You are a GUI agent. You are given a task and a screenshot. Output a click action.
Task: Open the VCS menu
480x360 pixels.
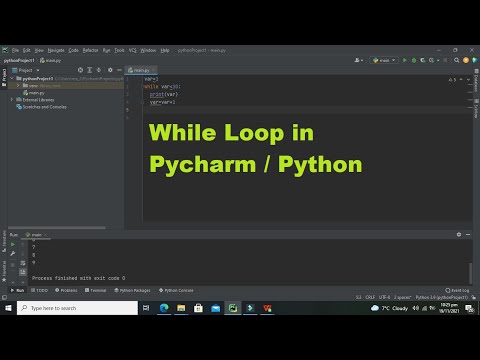132,50
